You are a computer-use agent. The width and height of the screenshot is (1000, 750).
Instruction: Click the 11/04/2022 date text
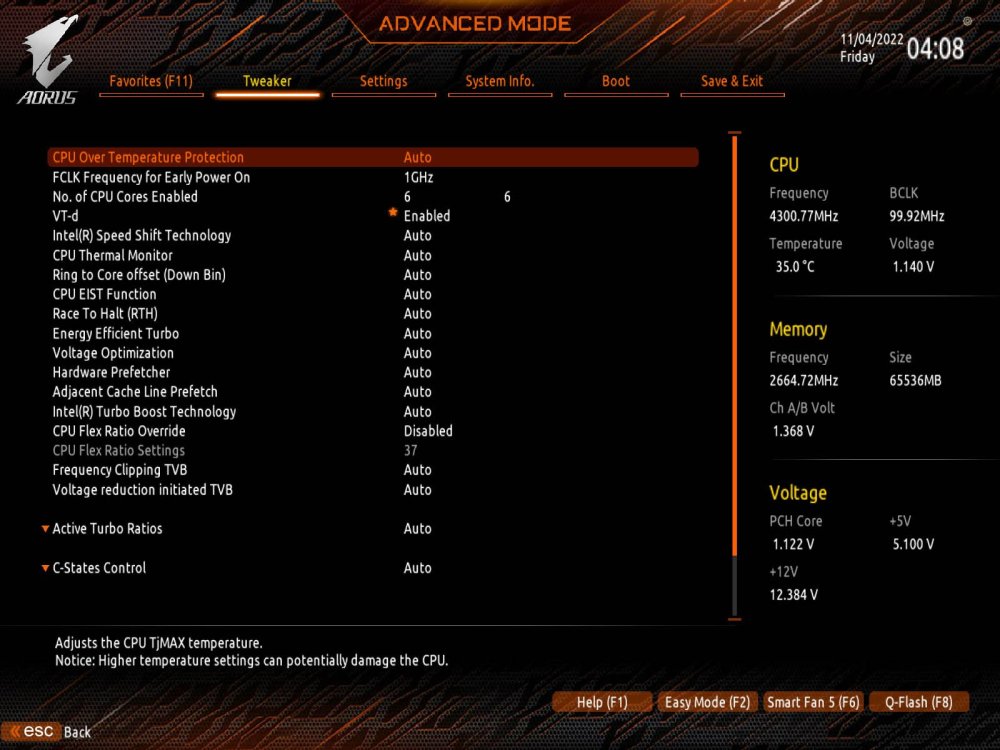[871, 39]
